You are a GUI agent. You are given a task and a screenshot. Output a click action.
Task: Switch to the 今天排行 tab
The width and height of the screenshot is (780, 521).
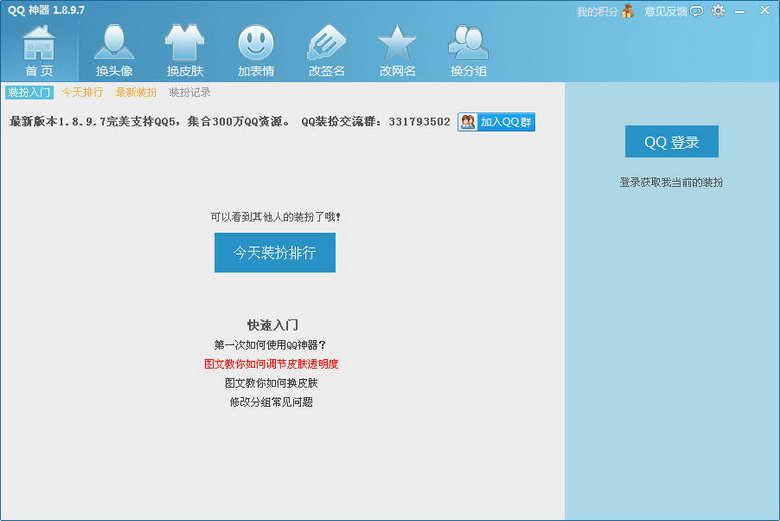pyautogui.click(x=83, y=92)
